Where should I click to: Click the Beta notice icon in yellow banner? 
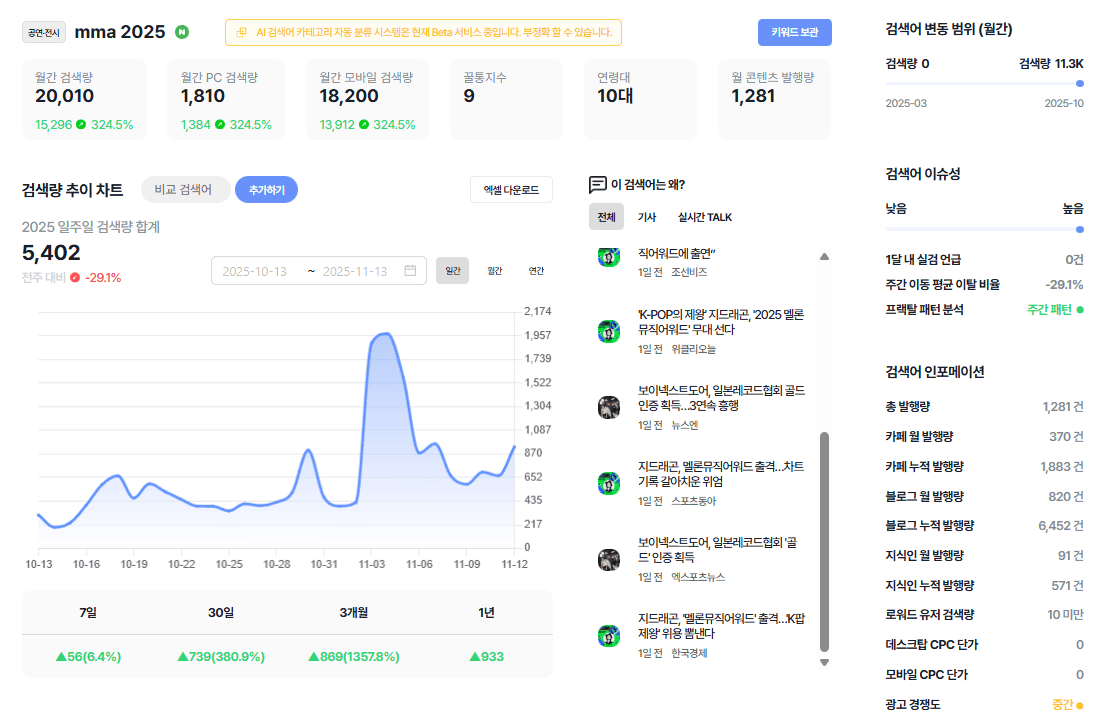pyautogui.click(x=242, y=32)
